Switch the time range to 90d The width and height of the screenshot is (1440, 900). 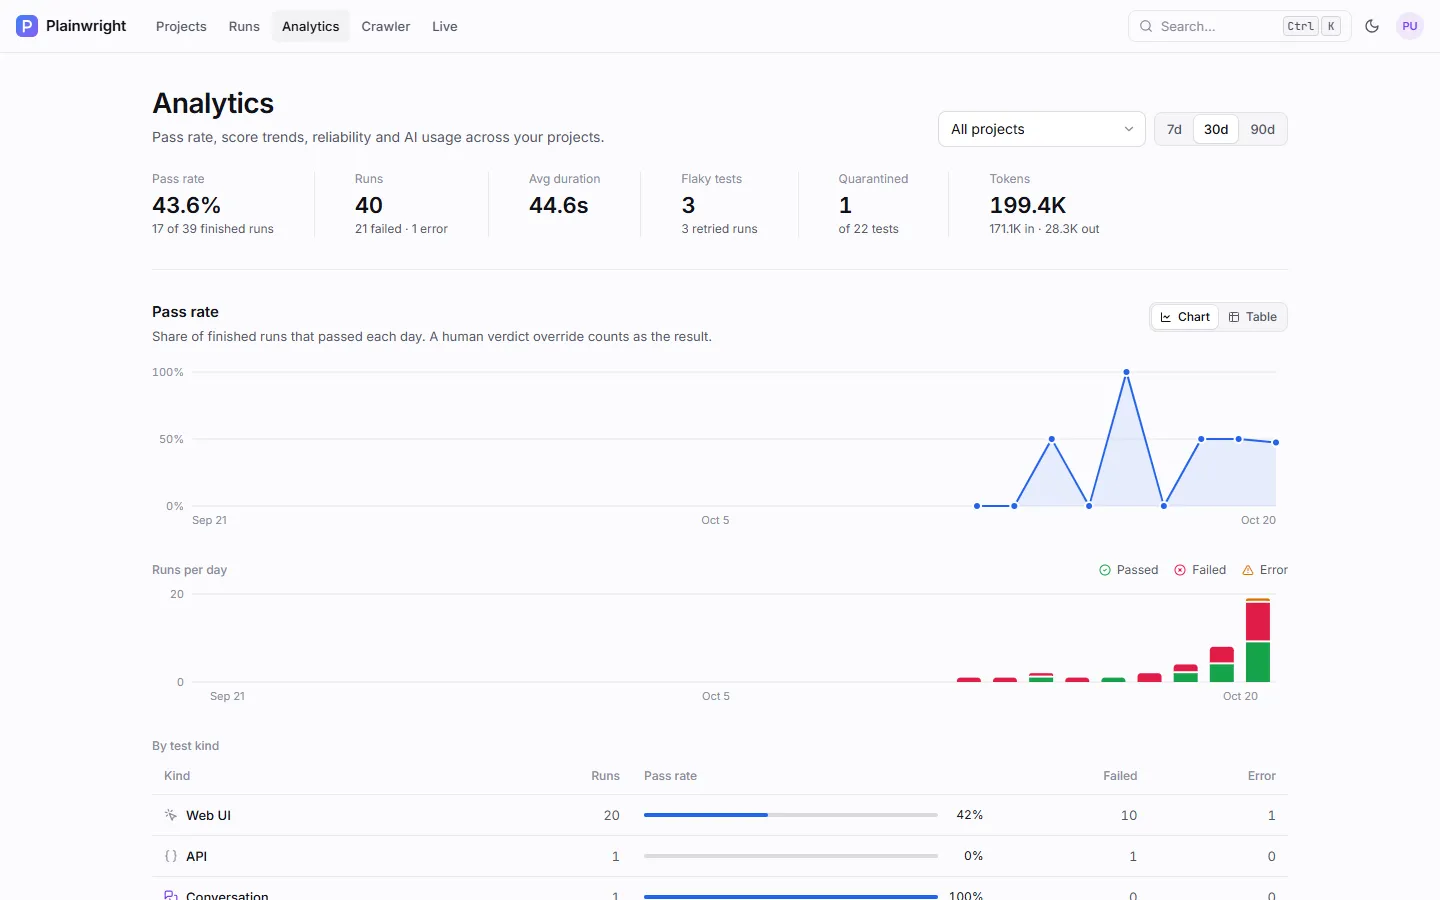1263,129
